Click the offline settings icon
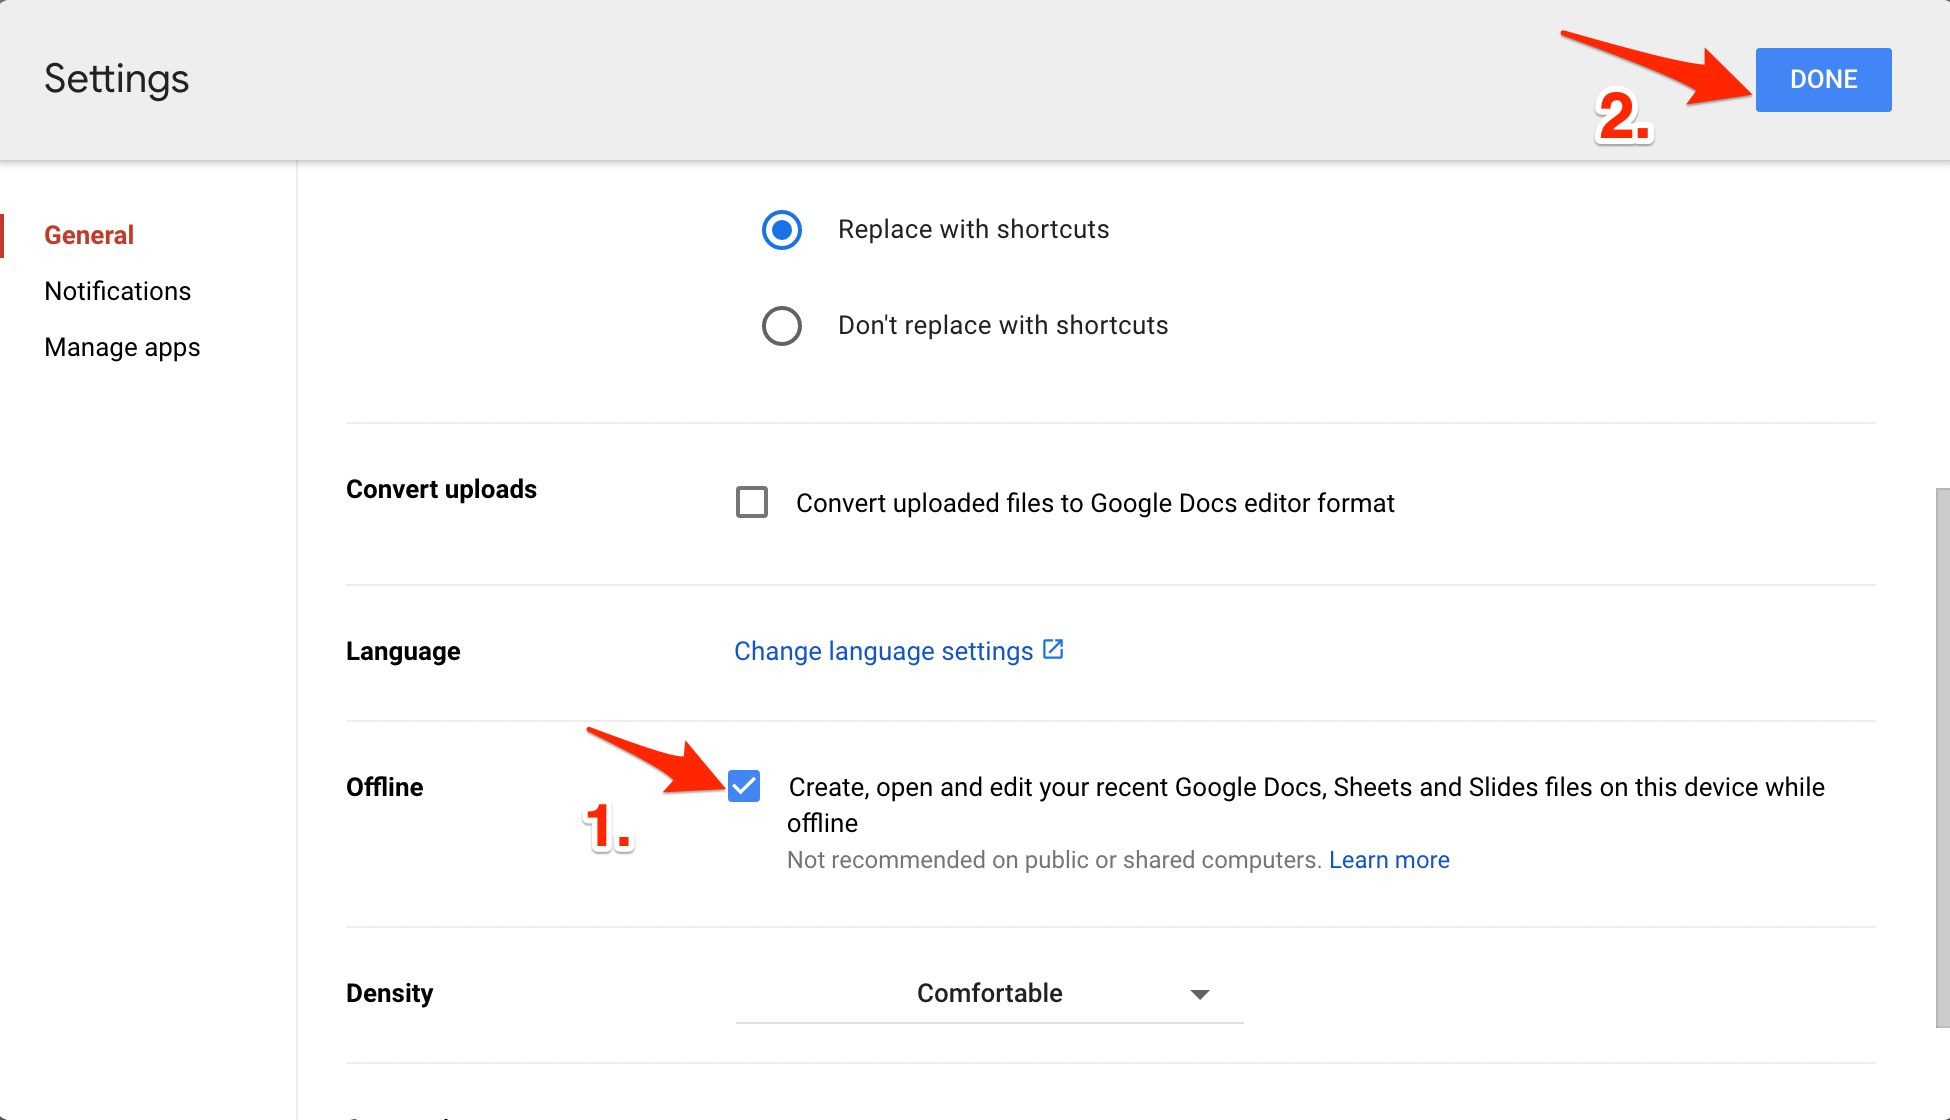 745,786
